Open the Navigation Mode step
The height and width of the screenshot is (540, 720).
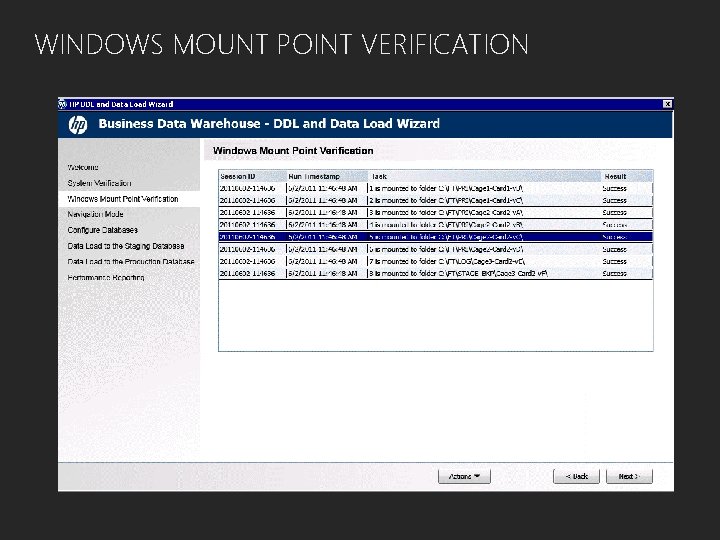click(x=95, y=214)
